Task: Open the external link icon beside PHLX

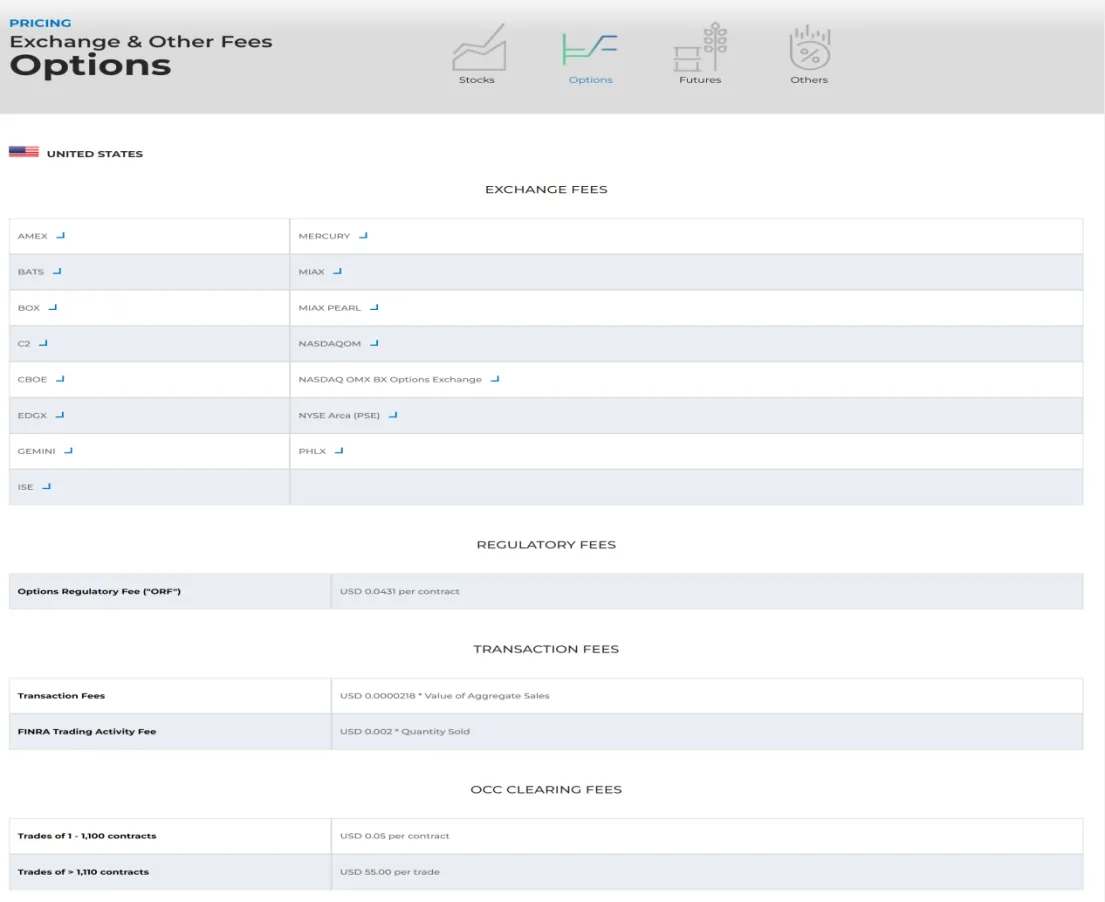Action: pos(339,450)
